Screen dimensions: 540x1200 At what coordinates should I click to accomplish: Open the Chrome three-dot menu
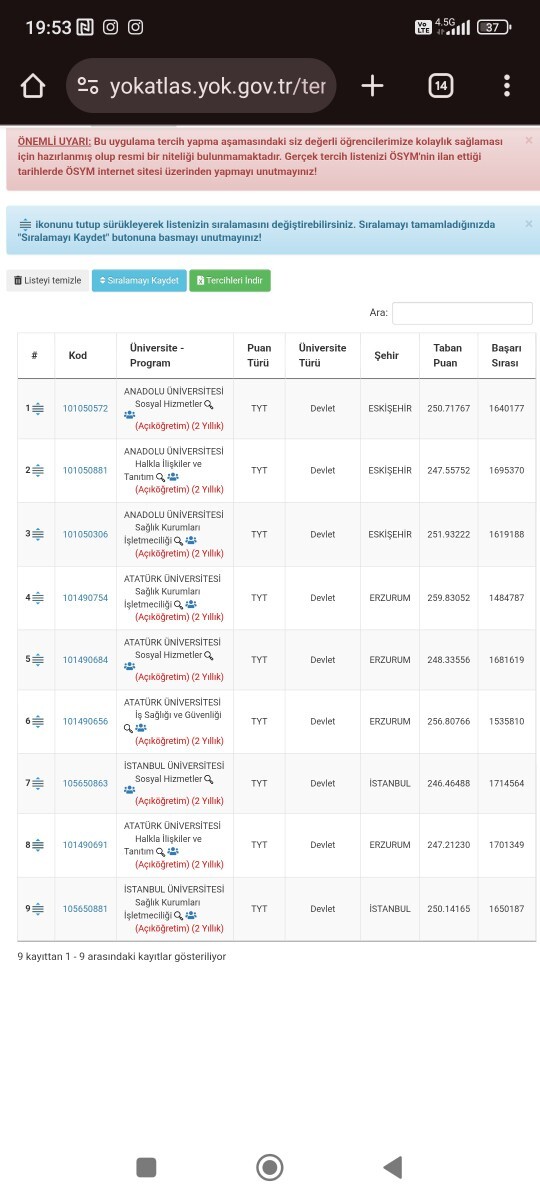coord(507,86)
